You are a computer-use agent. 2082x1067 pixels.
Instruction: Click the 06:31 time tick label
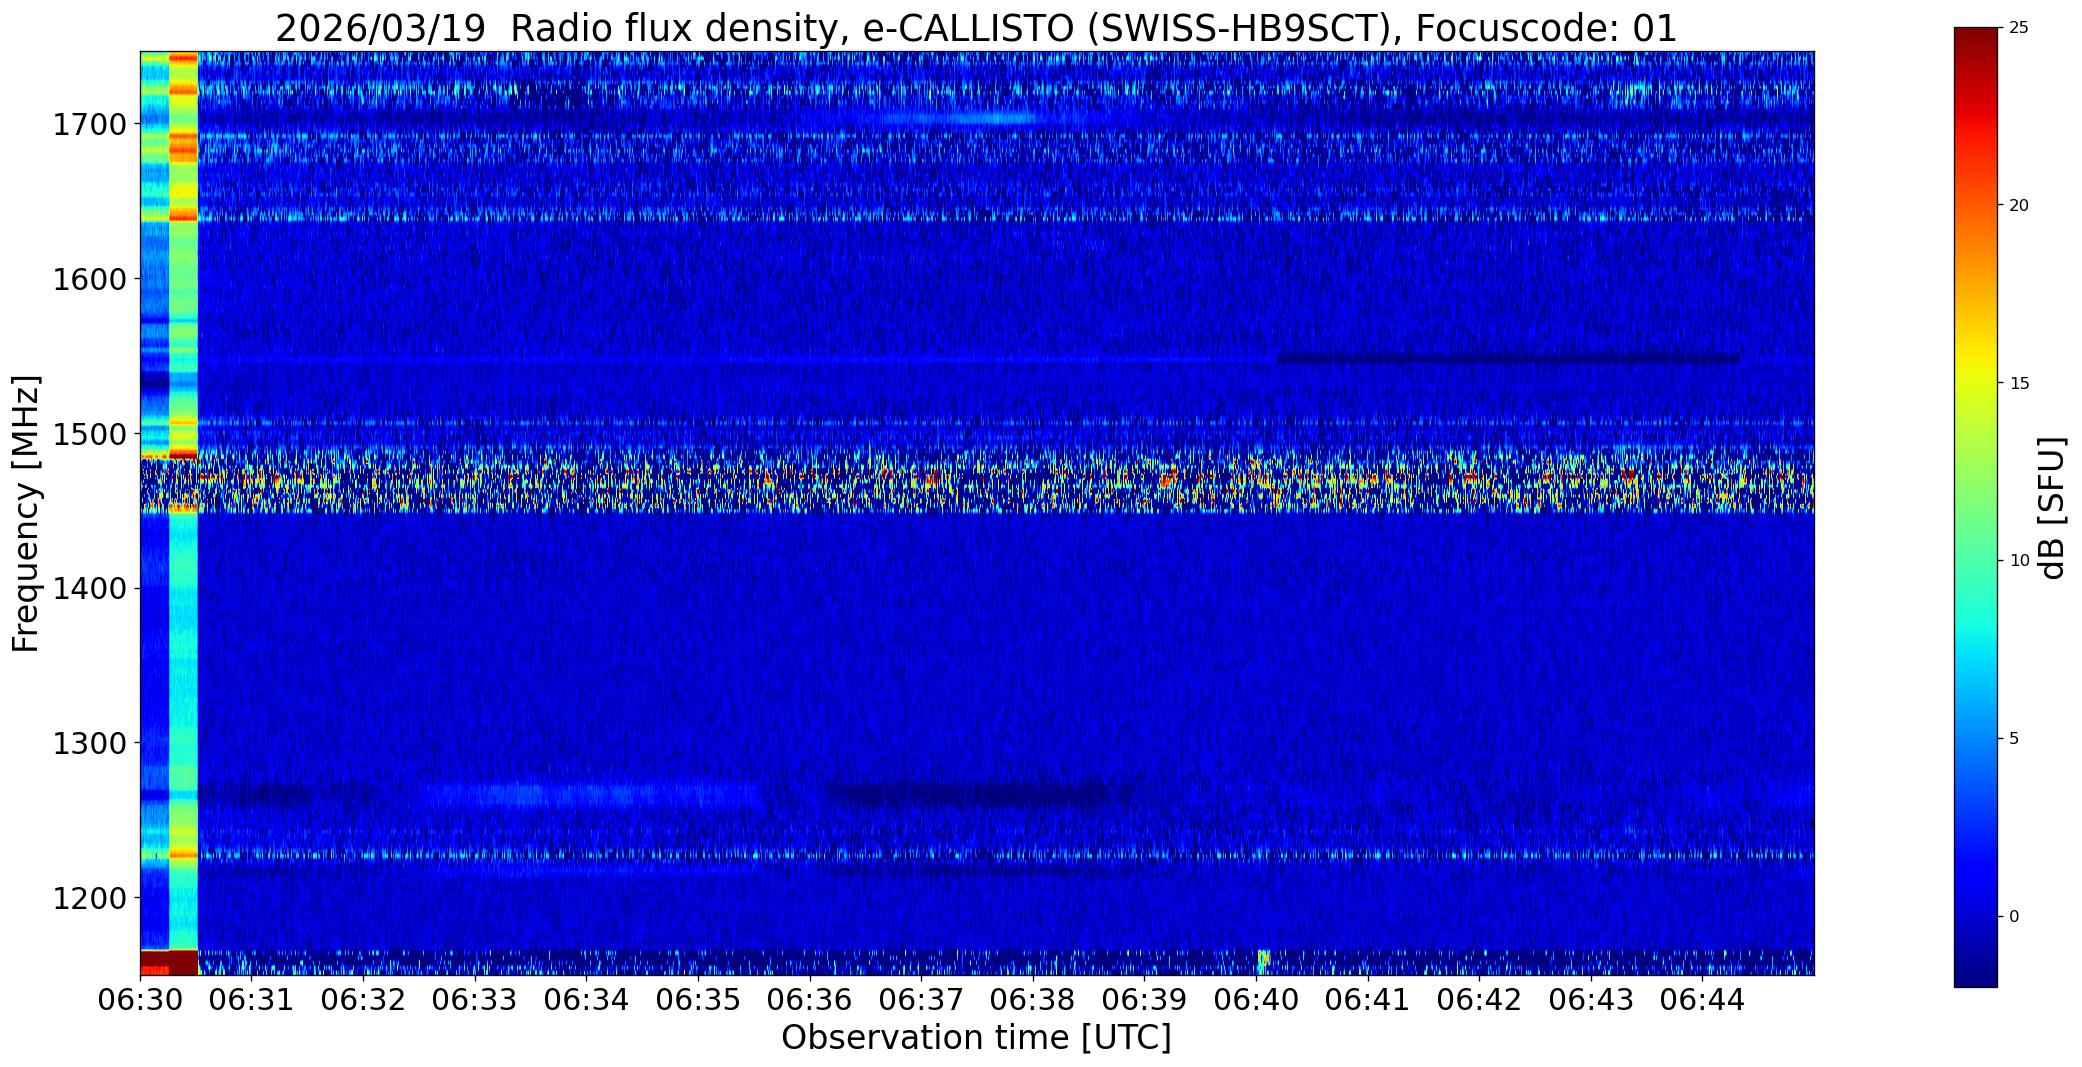[252, 1000]
